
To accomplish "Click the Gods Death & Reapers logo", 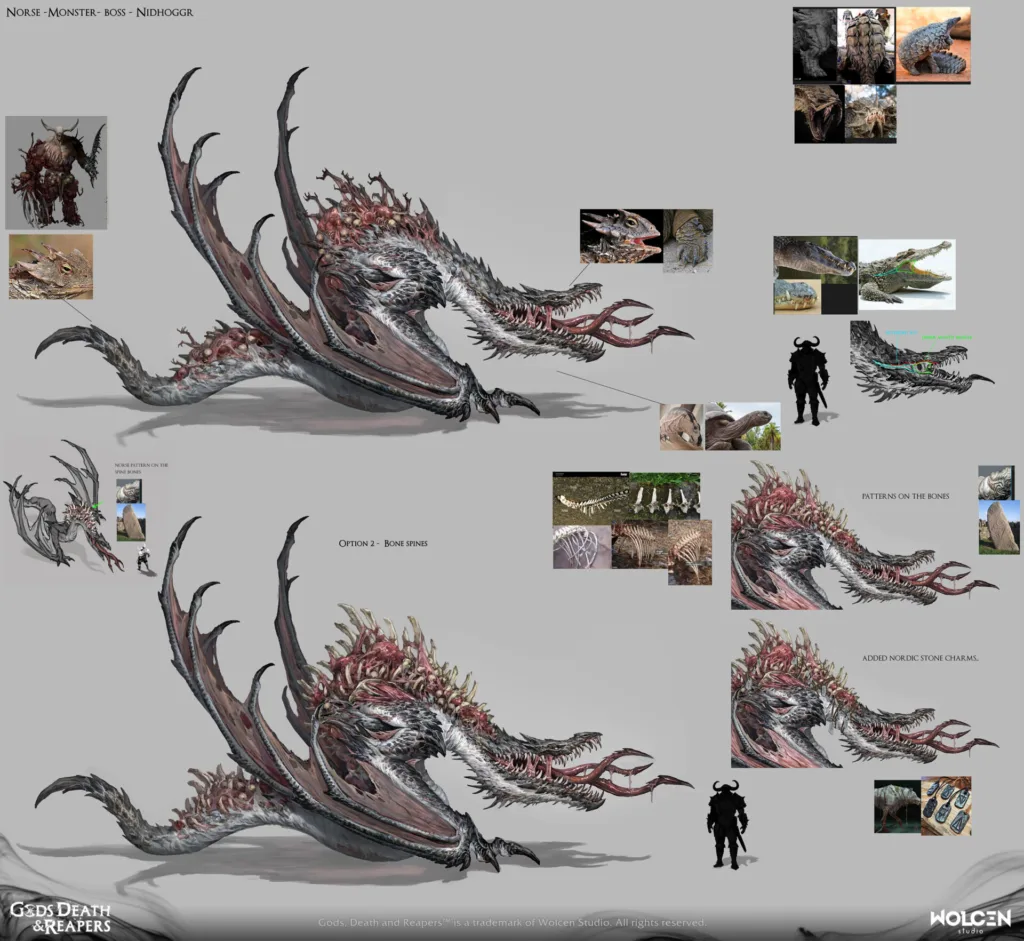I will [60, 916].
